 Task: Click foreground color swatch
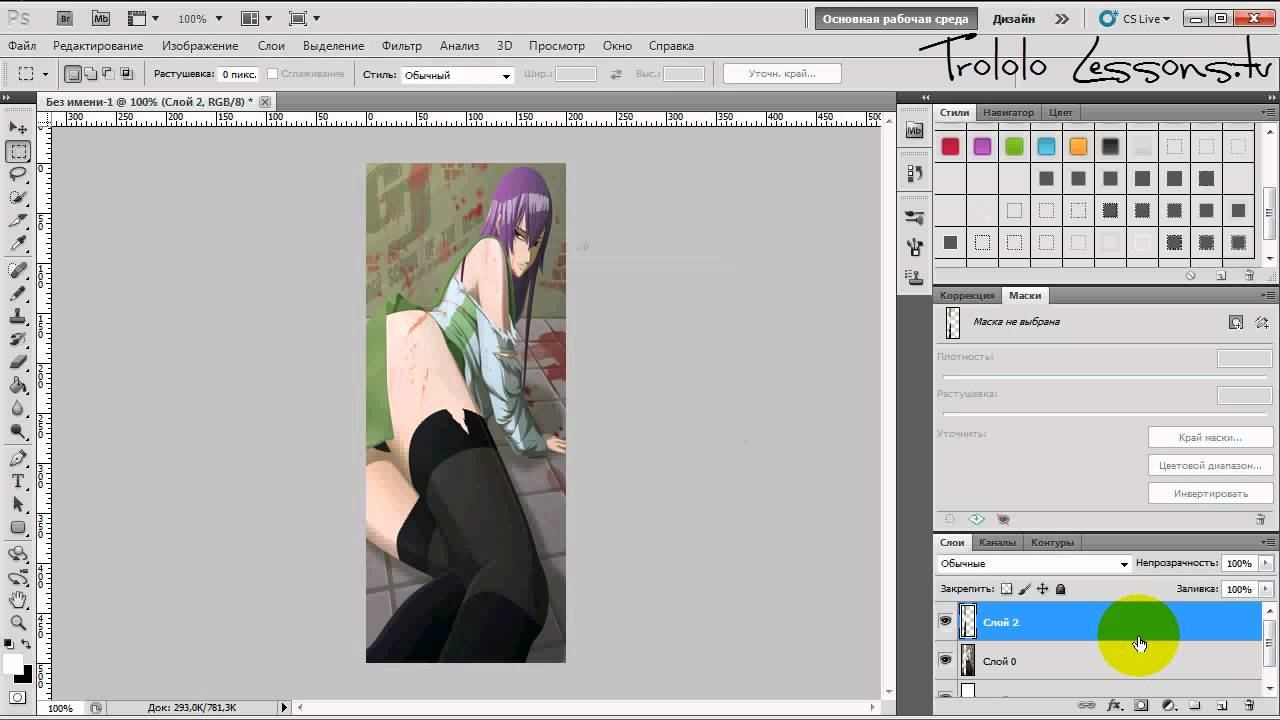(13, 664)
